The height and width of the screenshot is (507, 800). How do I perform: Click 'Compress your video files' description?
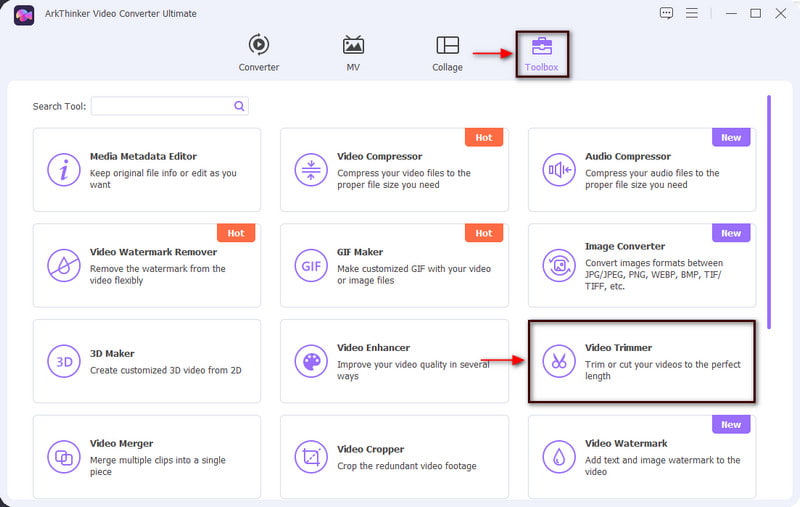[x=404, y=179]
